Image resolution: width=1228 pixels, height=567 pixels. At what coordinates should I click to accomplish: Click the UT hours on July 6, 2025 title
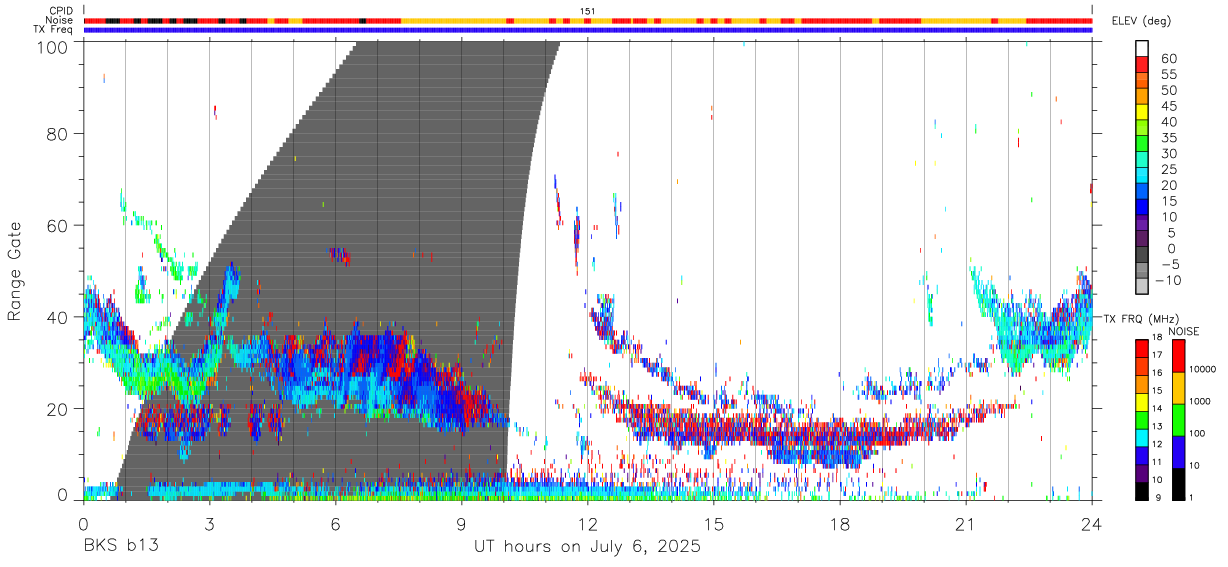pos(587,547)
